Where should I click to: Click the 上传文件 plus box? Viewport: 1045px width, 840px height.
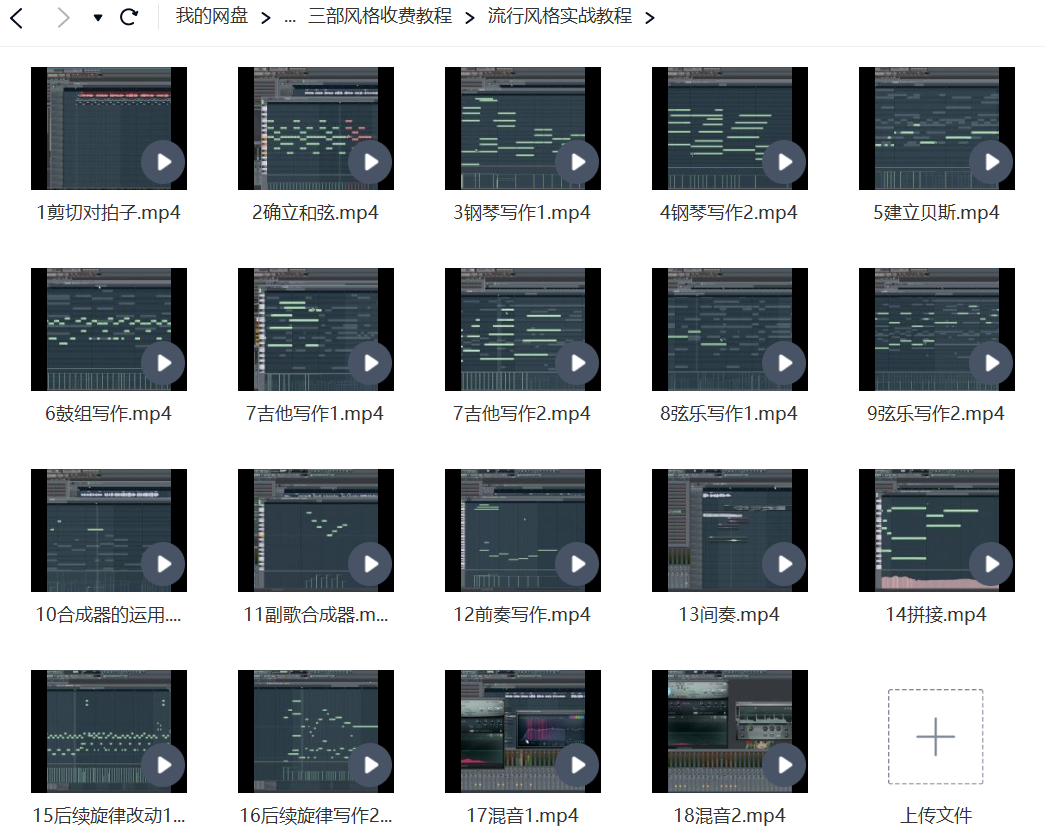point(936,737)
